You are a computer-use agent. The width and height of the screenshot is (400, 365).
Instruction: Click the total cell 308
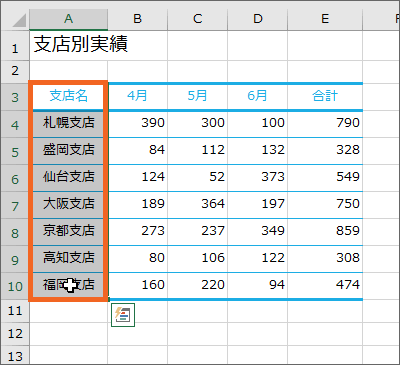coord(325,259)
